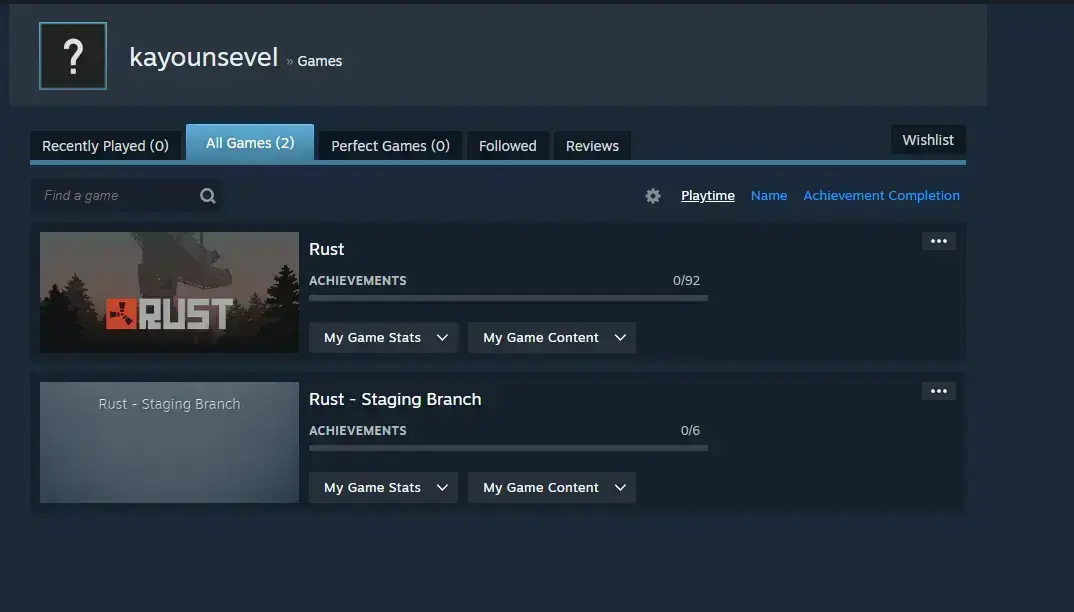Expand My Game Content for Staging Branch
Viewport: 1074px width, 612px height.
point(552,488)
